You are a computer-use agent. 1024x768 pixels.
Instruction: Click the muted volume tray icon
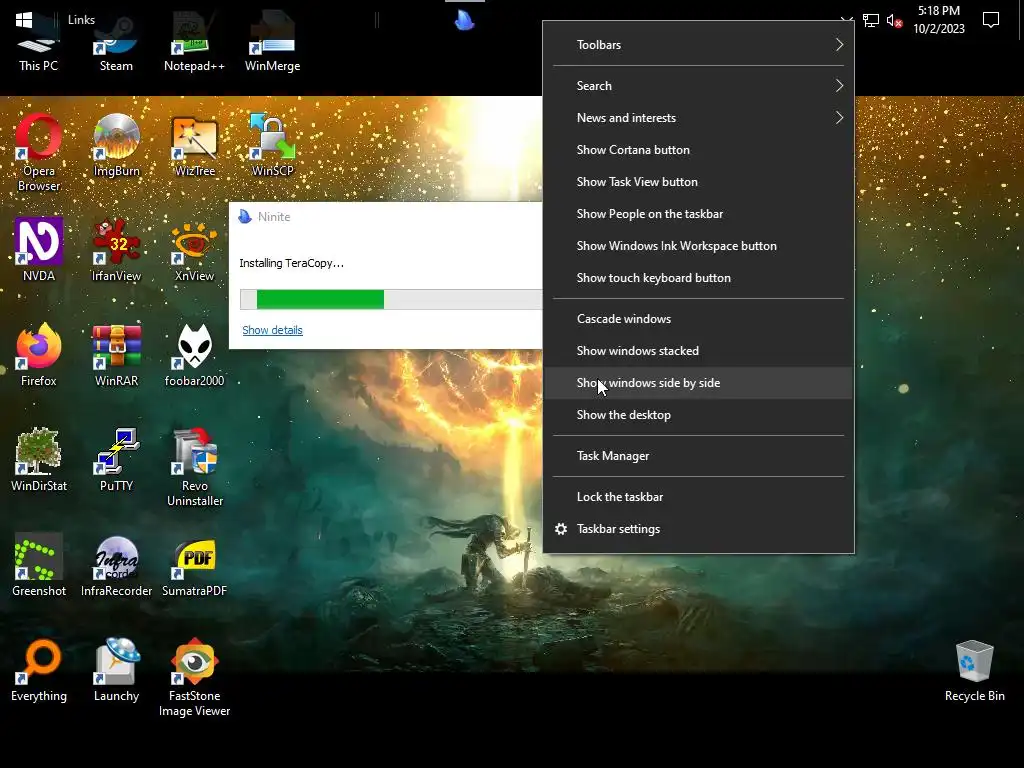point(894,20)
